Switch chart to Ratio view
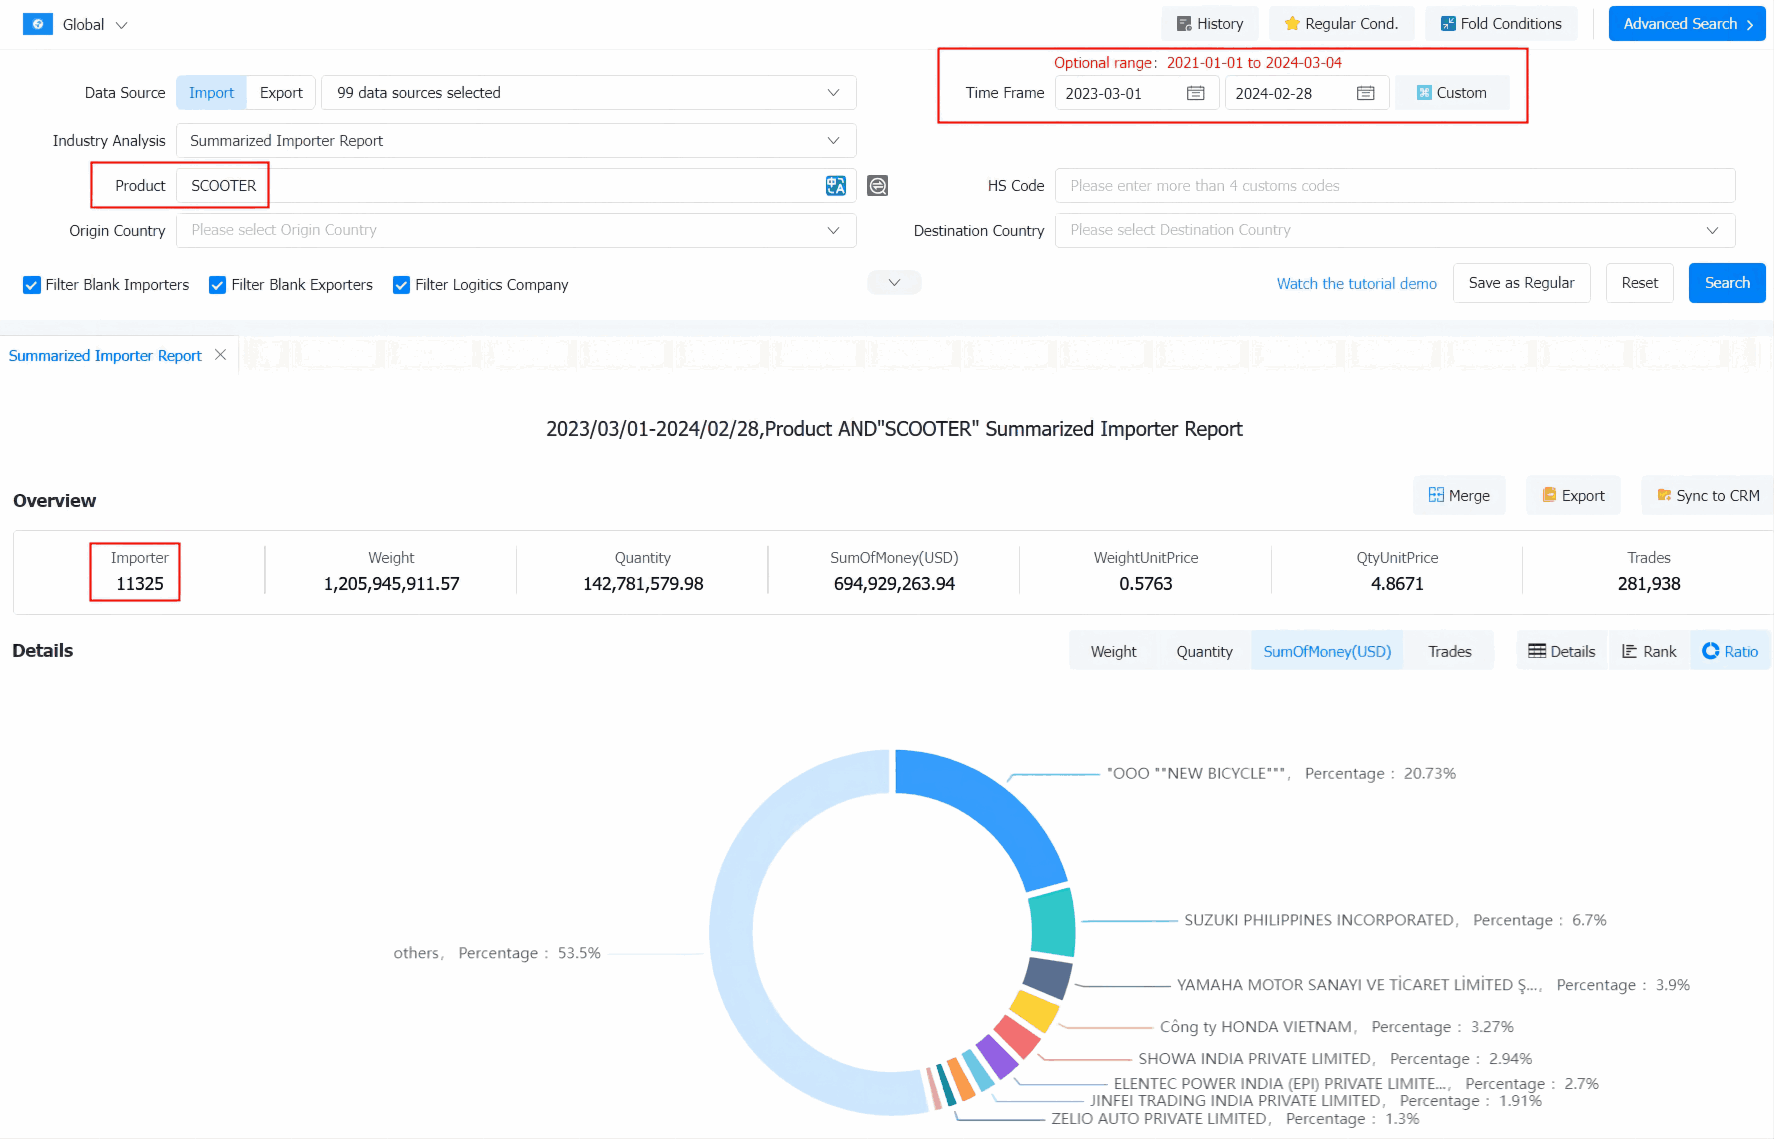Image resolution: width=1774 pixels, height=1139 pixels. pos(1729,651)
